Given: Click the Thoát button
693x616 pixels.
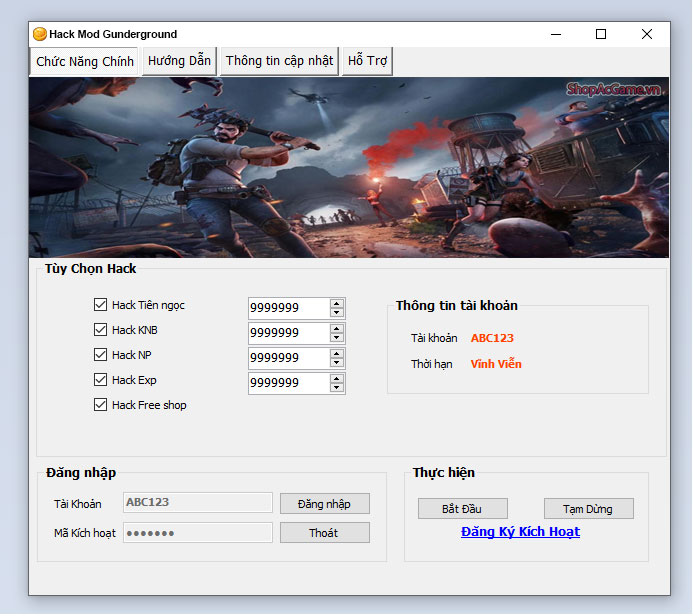Looking at the screenshot, I should [x=325, y=532].
